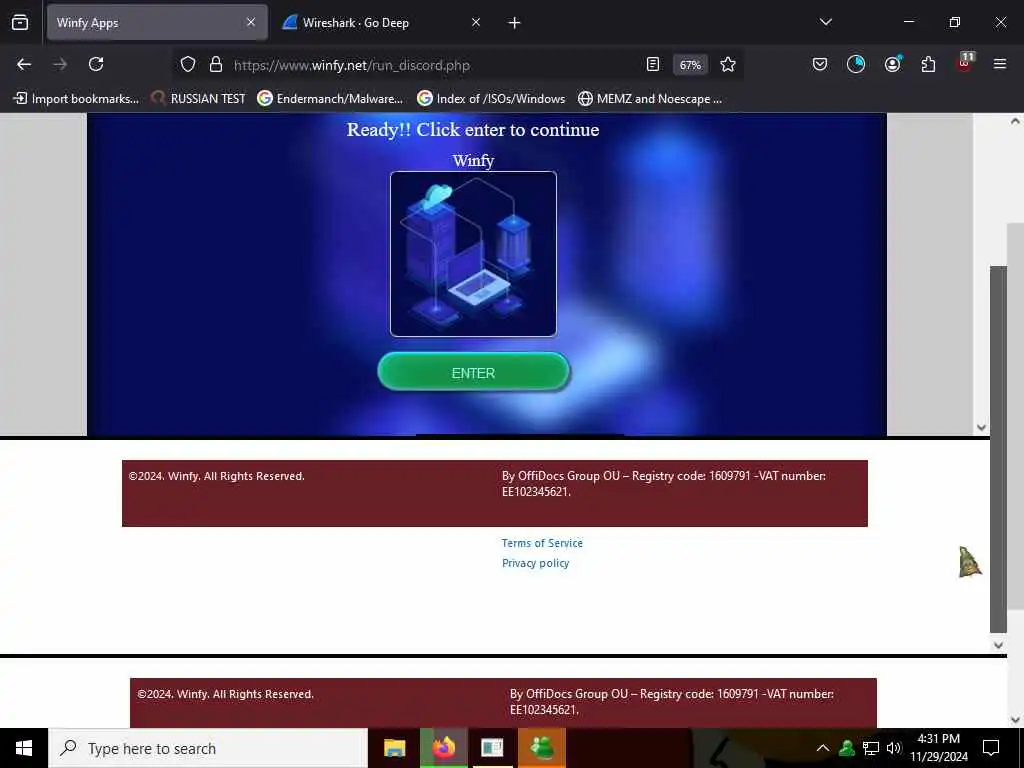Expand the list all tabs chevron
Viewport: 1024px width, 768px height.
coord(826,22)
